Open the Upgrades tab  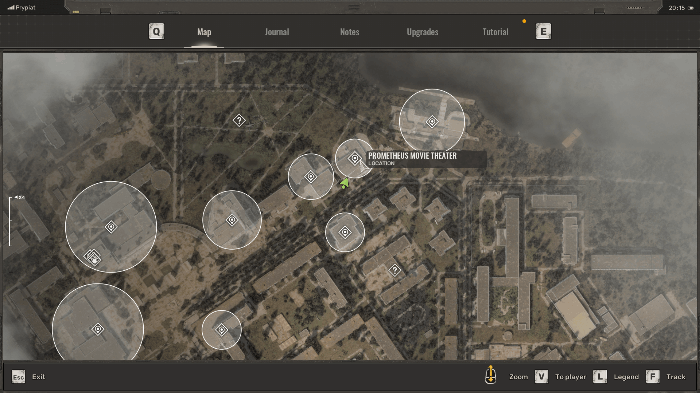click(x=422, y=32)
